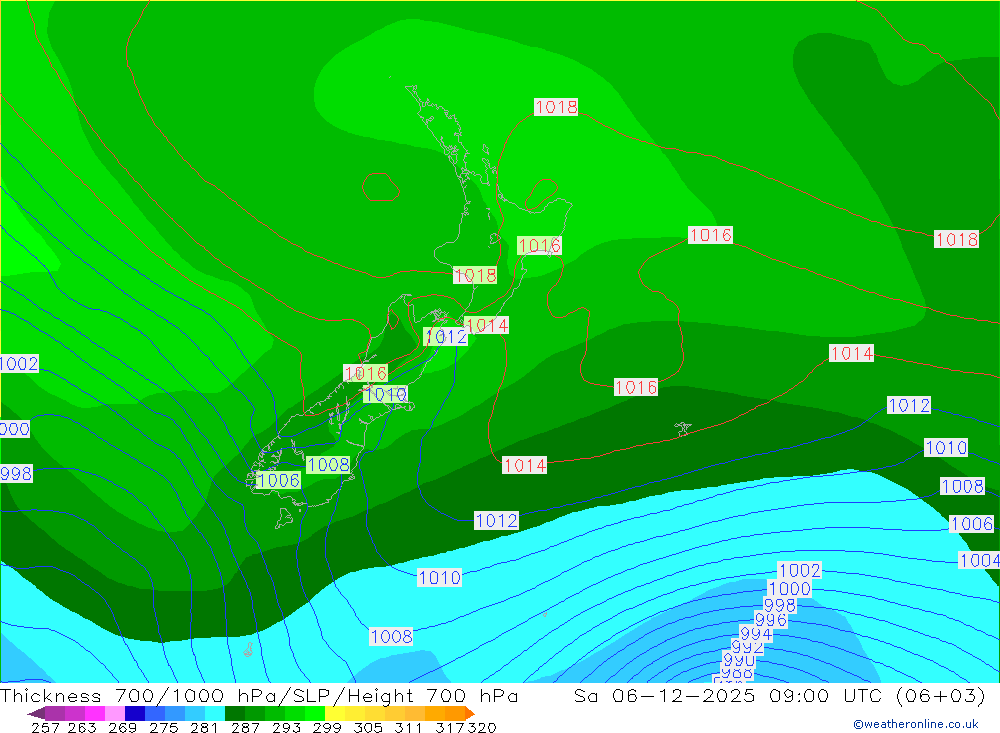Click the dark blue legend swatch
This screenshot has height=733, width=1000.
[135, 713]
